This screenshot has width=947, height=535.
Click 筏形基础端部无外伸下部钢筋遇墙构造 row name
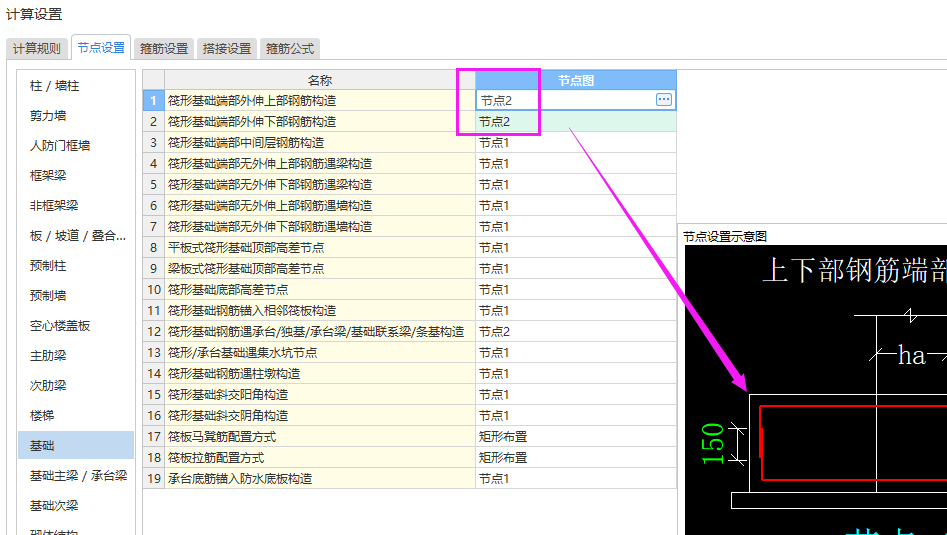click(x=319, y=226)
